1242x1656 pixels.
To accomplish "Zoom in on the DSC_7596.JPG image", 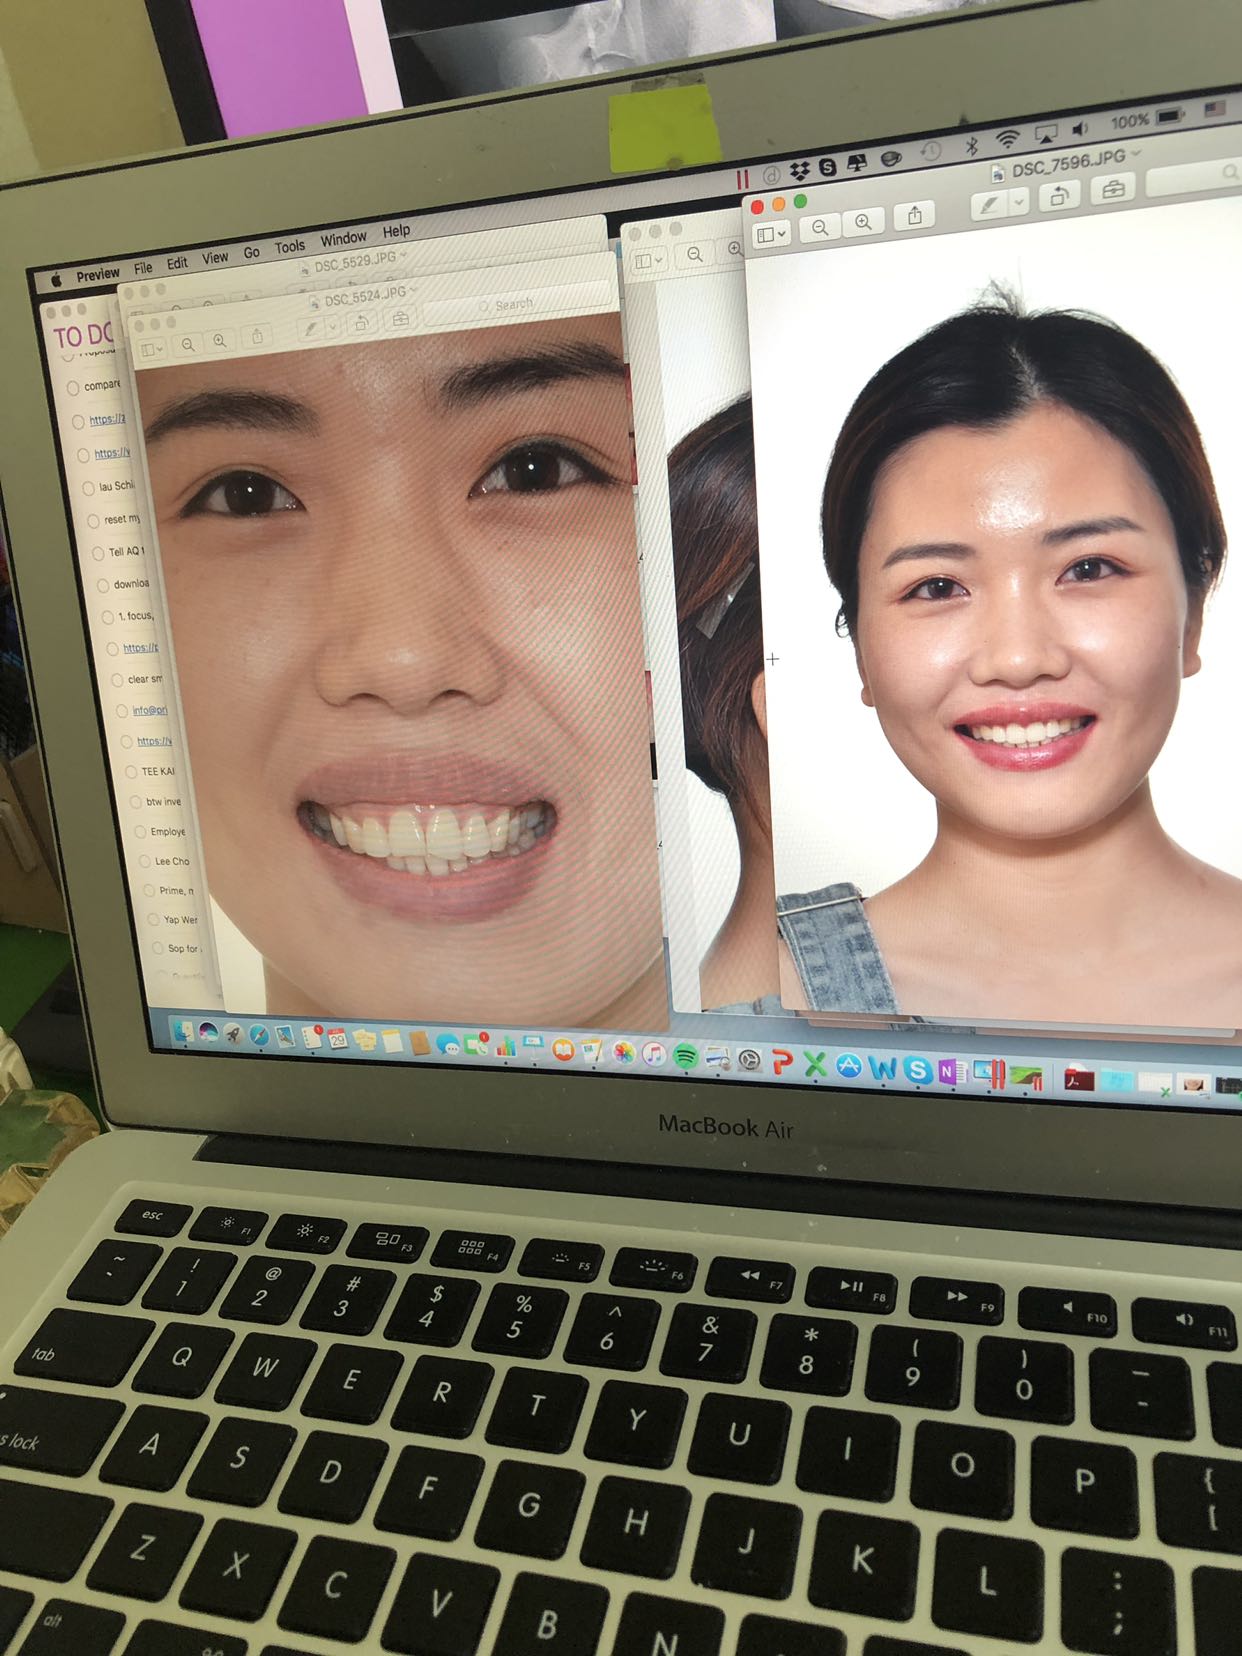I will [863, 222].
